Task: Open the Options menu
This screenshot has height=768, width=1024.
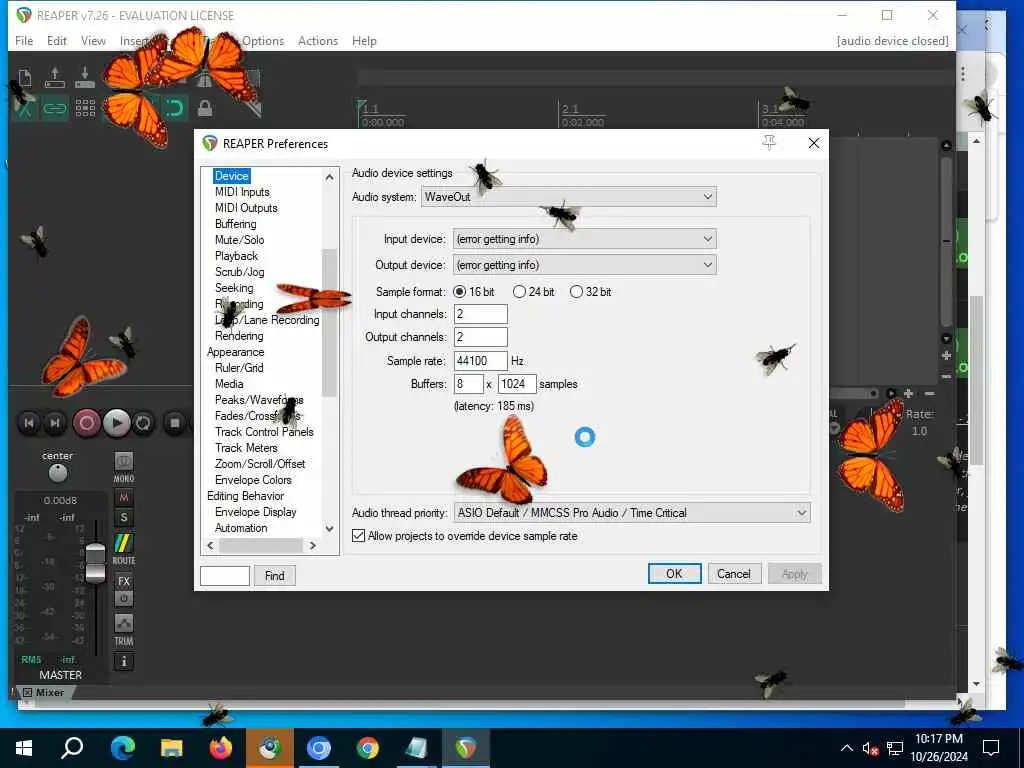Action: tap(263, 40)
